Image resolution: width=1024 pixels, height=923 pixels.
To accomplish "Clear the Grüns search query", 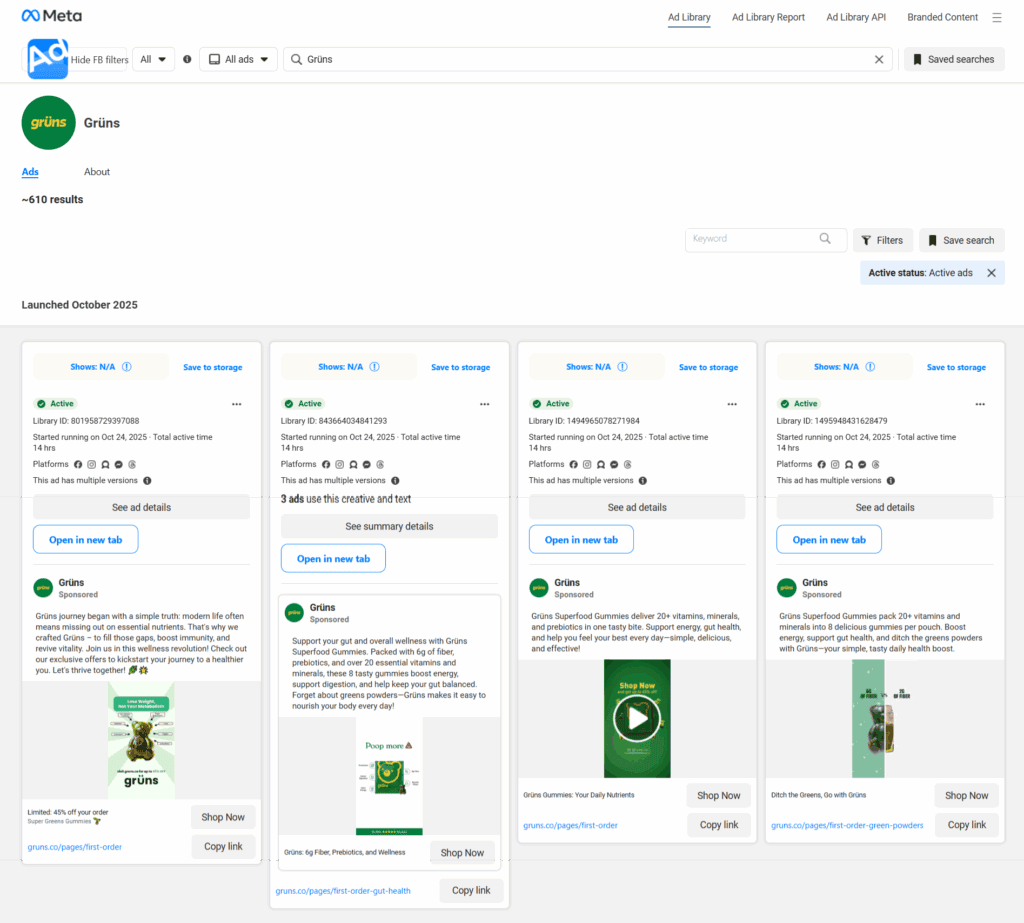I will coord(879,59).
